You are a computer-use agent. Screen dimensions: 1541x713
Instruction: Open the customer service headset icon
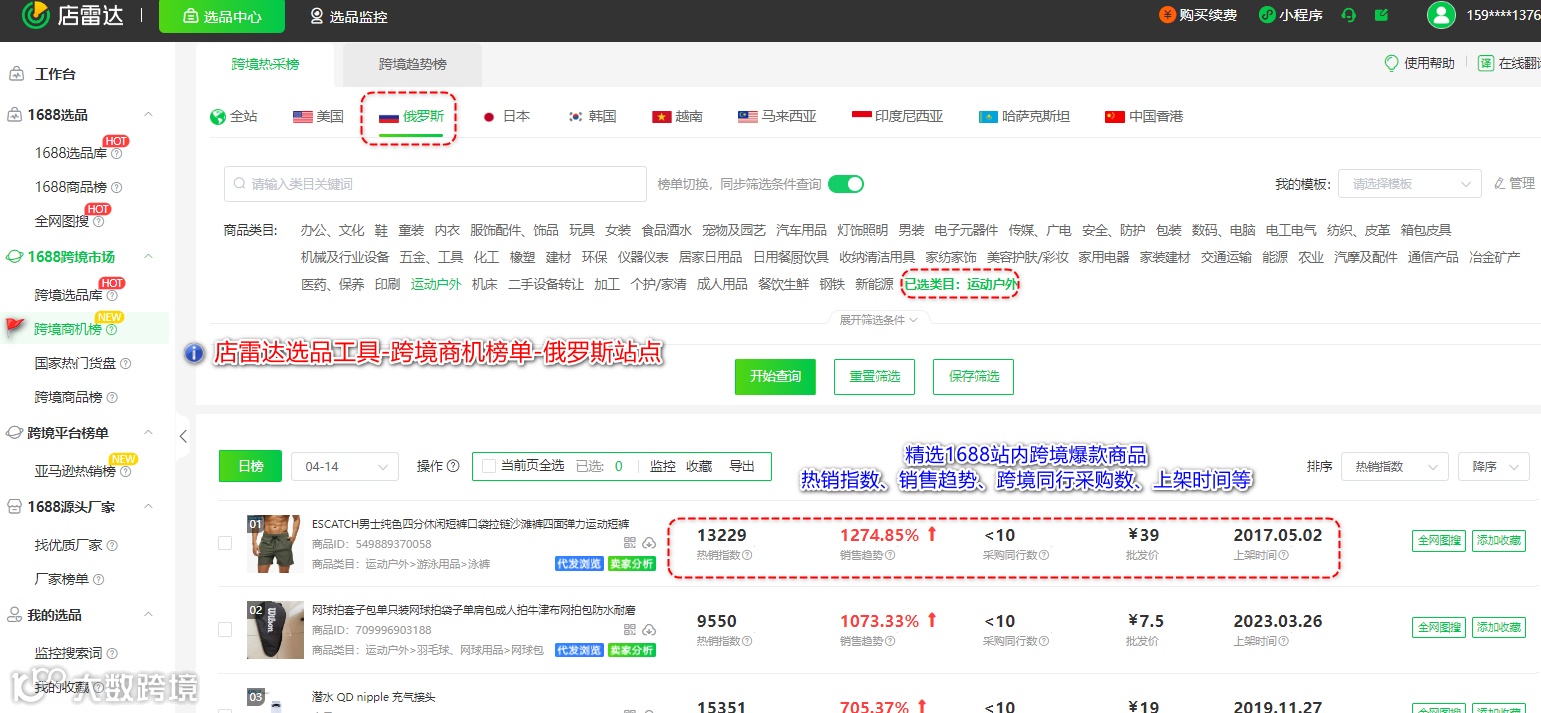click(1348, 15)
